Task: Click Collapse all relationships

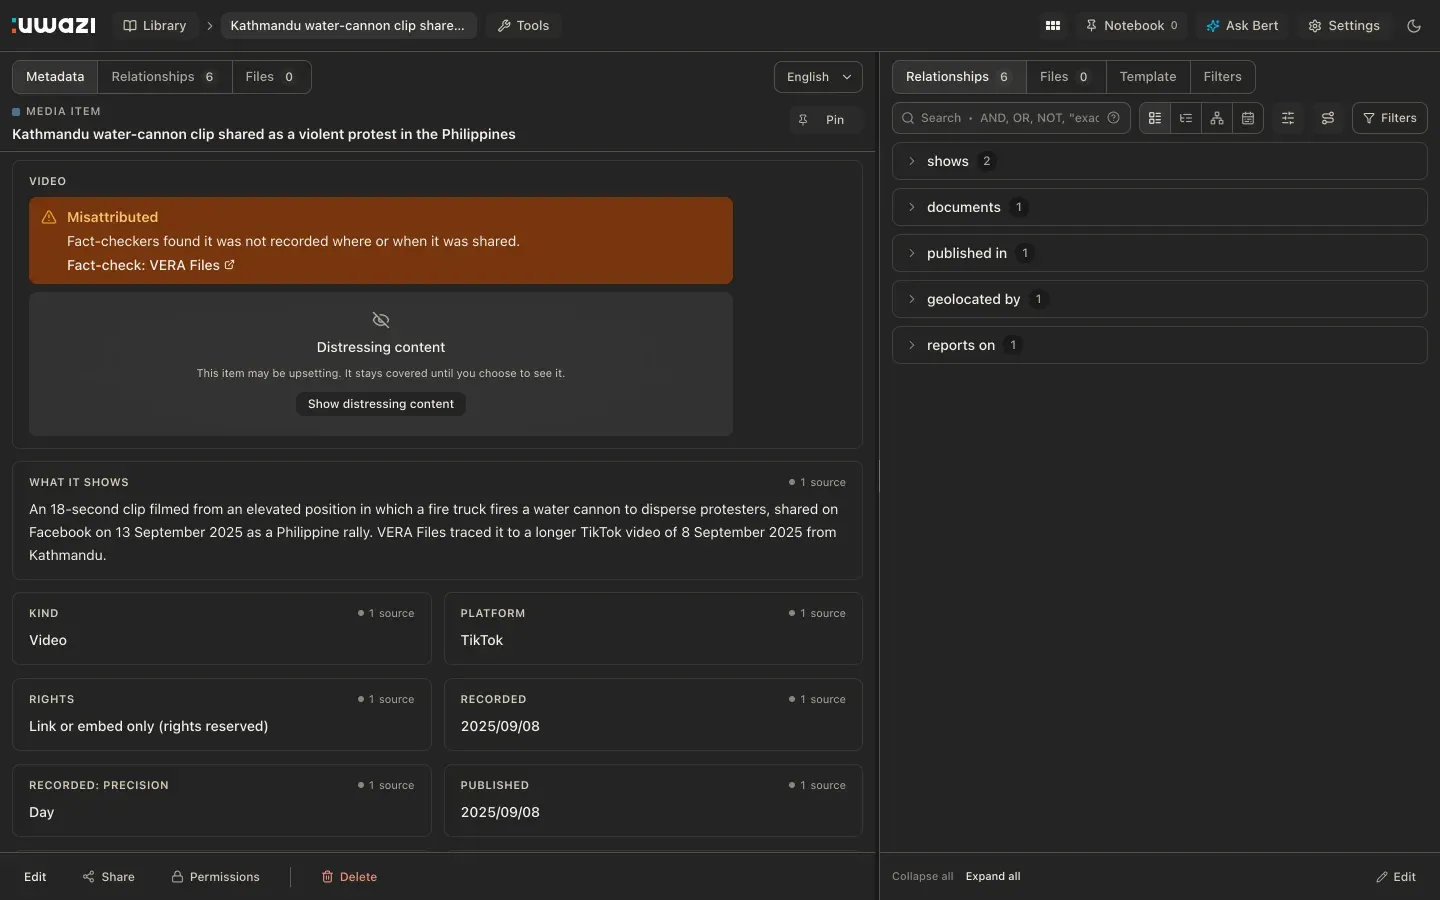Action: 923,877
